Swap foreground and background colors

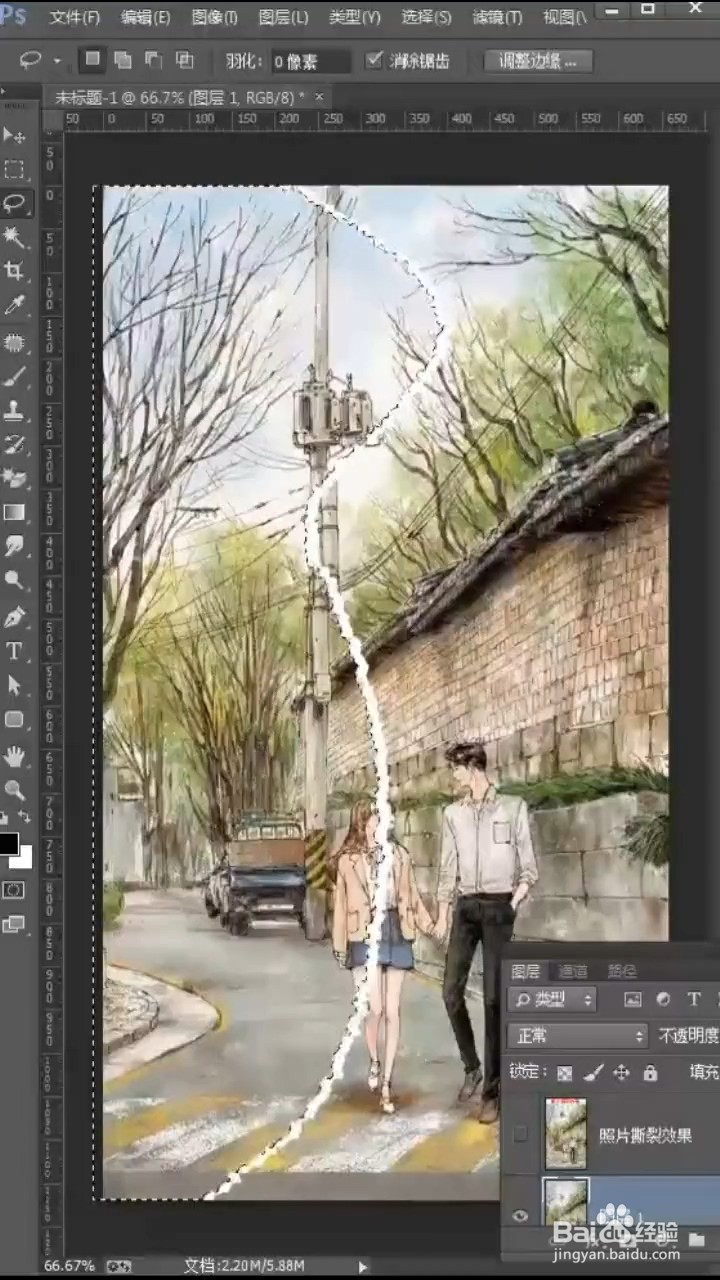[25, 818]
